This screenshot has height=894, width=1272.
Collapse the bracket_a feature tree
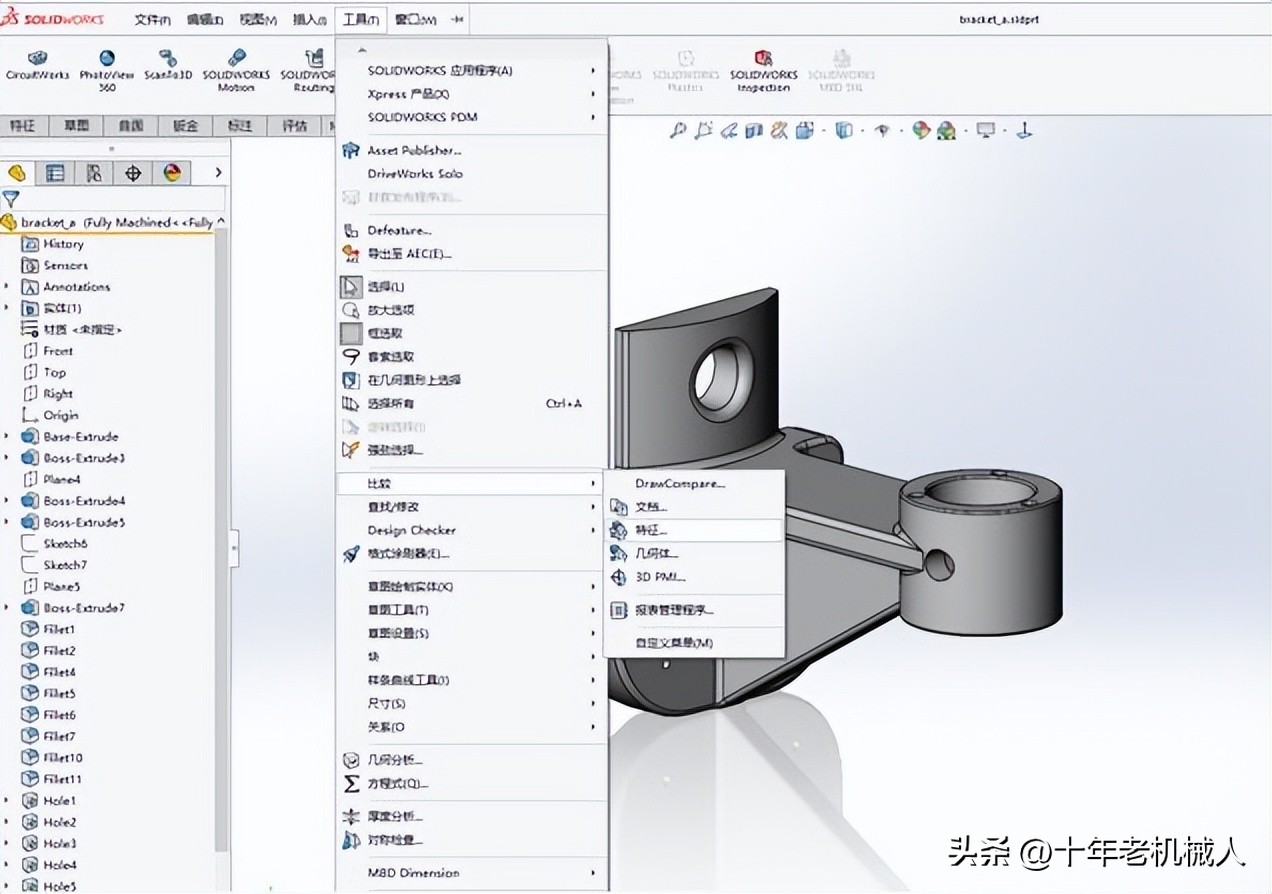pos(220,221)
